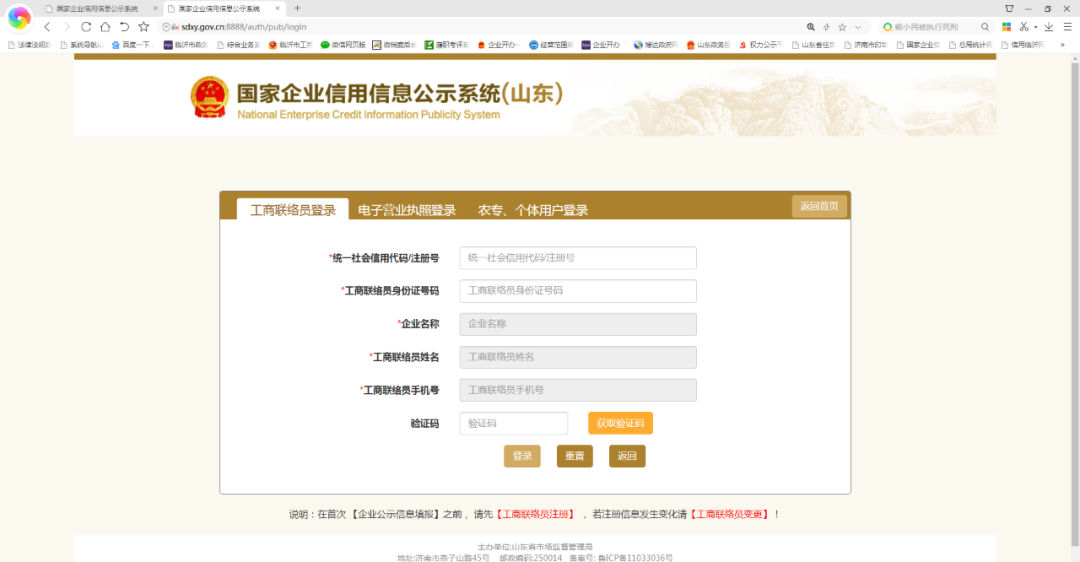Open the downloads arrow icon
The height and width of the screenshot is (562, 1080).
1048,27
